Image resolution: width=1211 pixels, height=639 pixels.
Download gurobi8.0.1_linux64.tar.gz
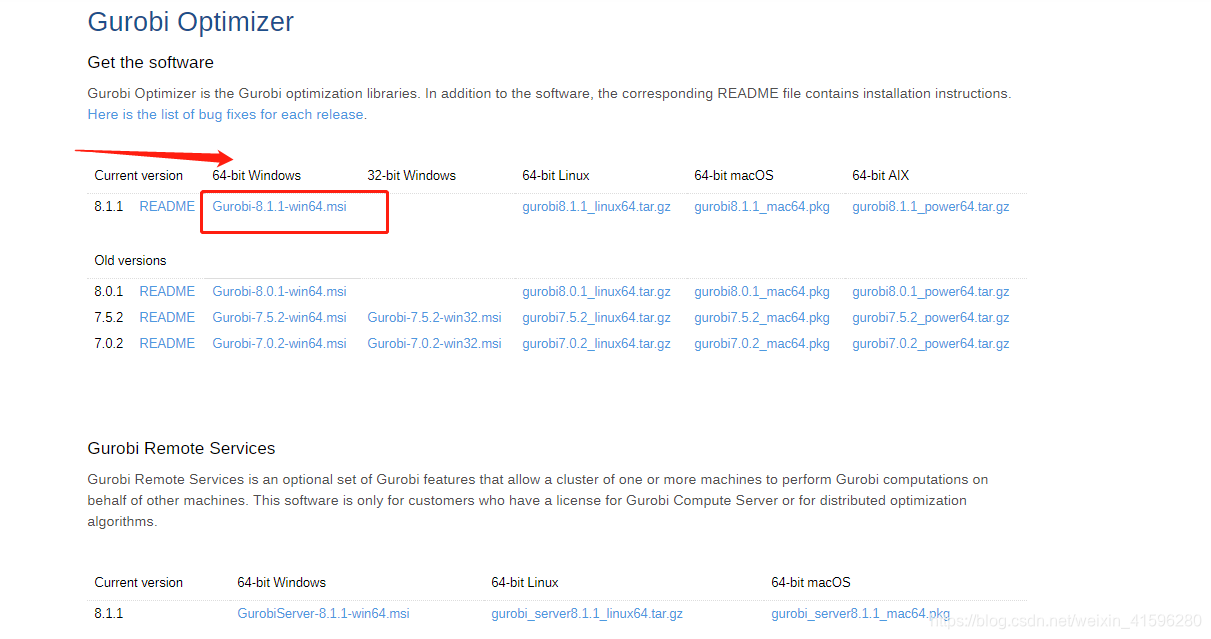pyautogui.click(x=596, y=292)
